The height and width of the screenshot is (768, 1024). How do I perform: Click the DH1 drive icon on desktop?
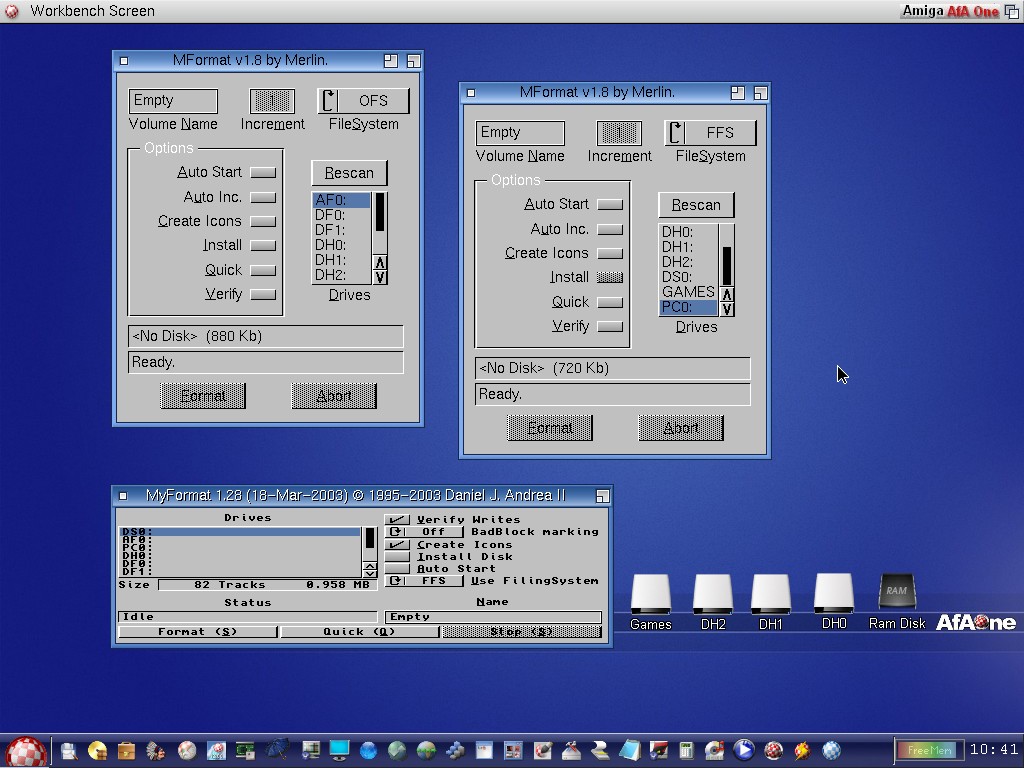771,596
